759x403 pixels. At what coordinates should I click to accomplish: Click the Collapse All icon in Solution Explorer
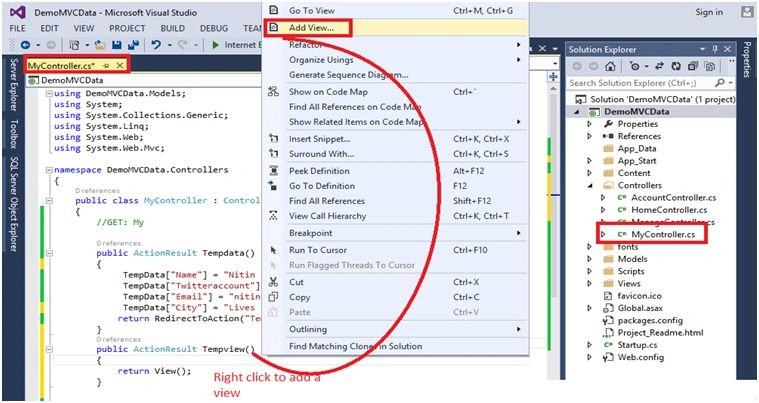pos(693,66)
